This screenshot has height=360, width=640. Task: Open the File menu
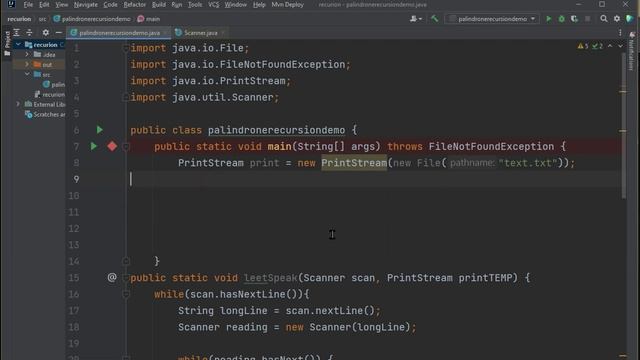click(28, 5)
